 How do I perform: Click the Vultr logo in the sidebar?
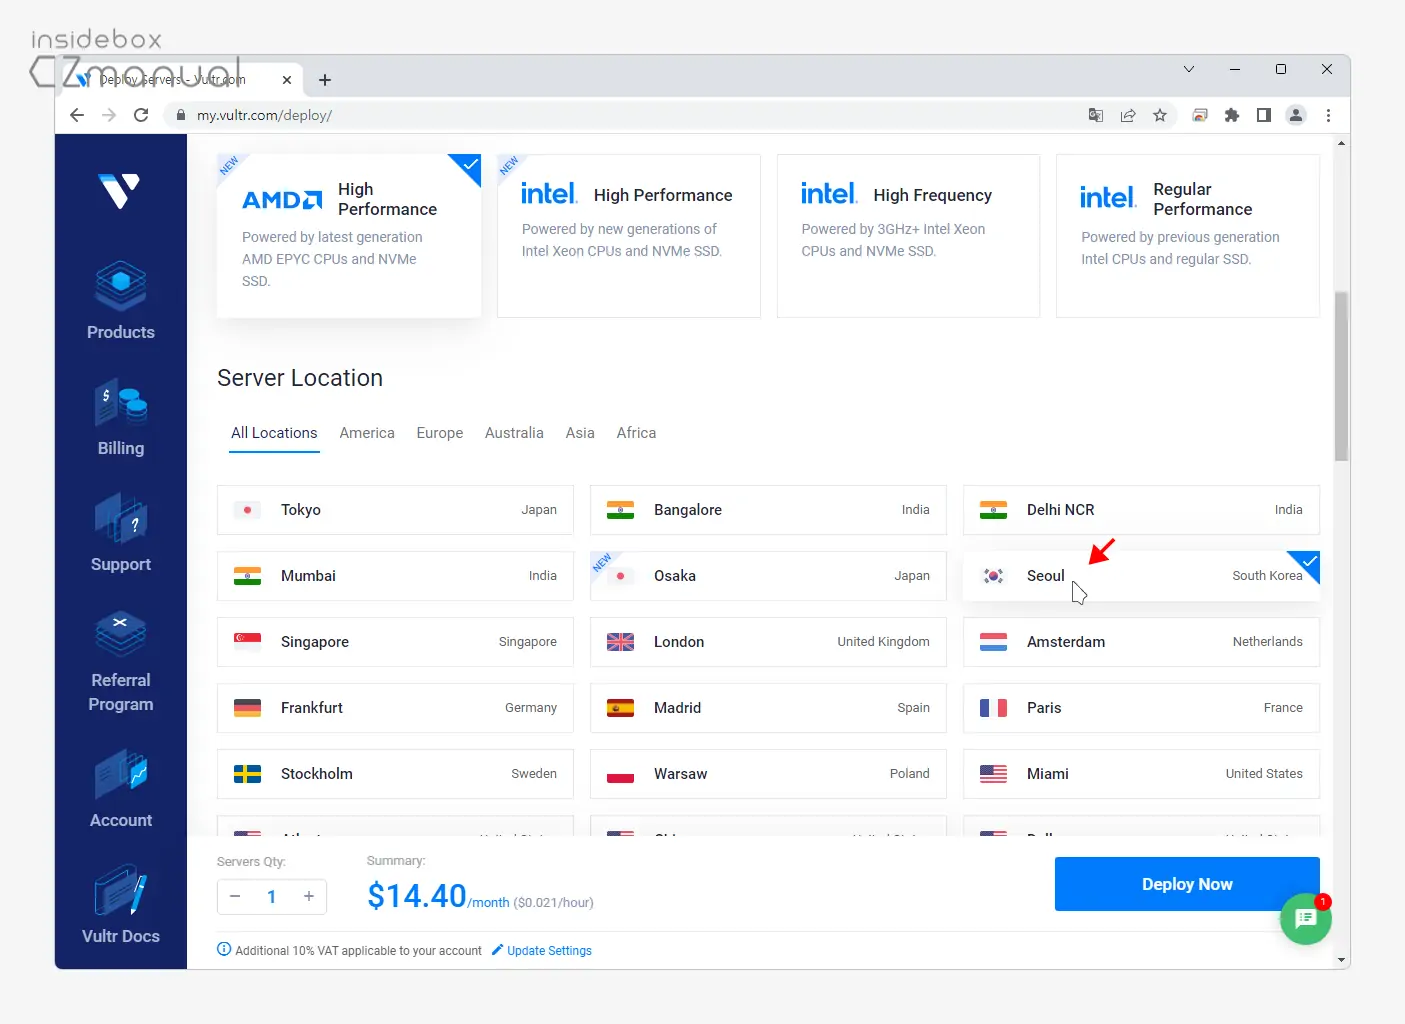pos(120,190)
